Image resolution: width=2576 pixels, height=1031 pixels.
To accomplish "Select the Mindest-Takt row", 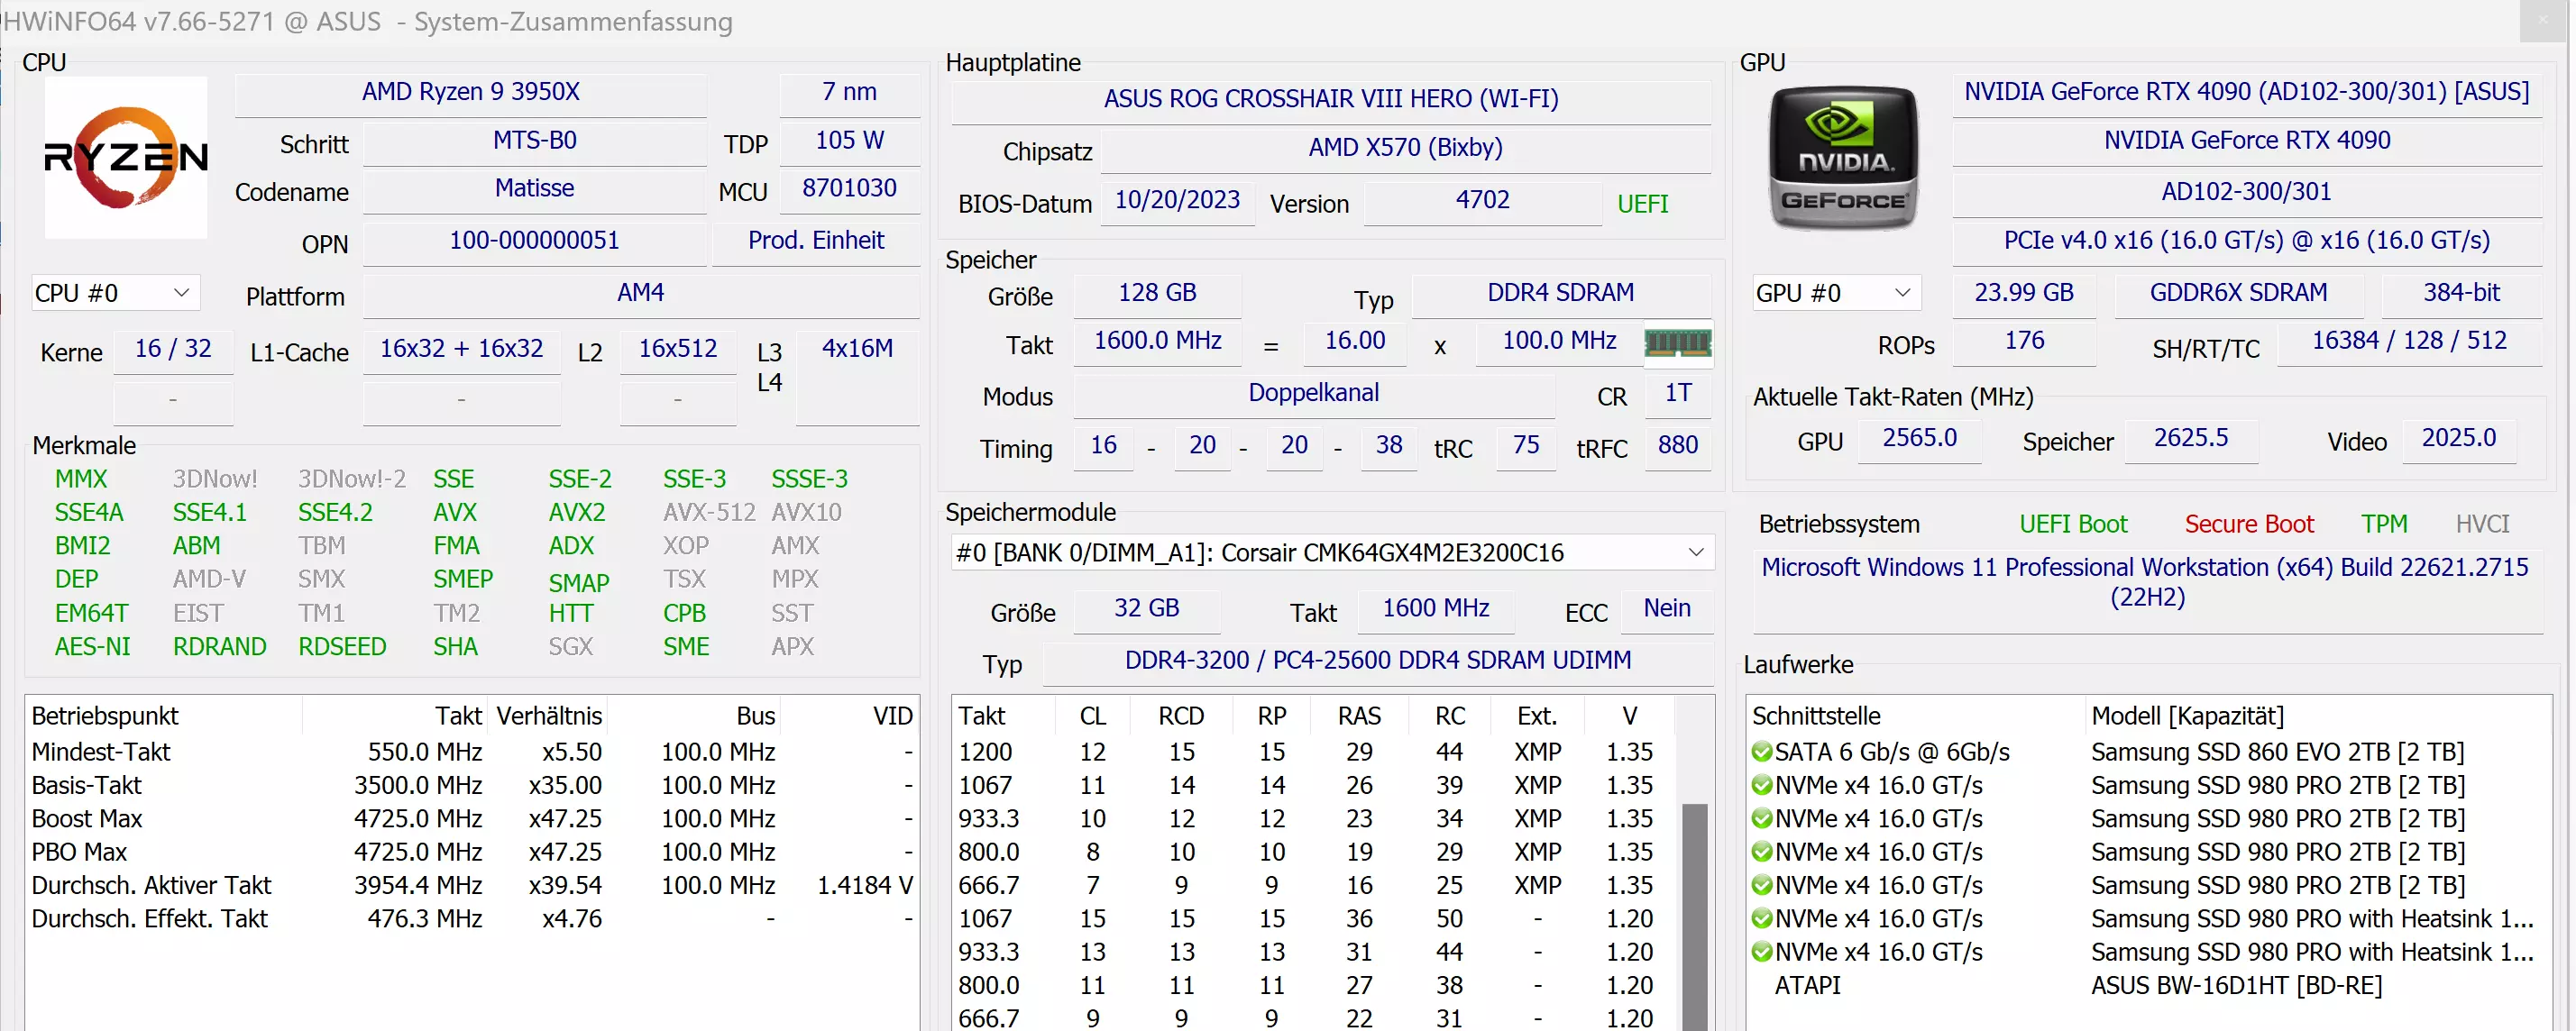I will coord(471,751).
